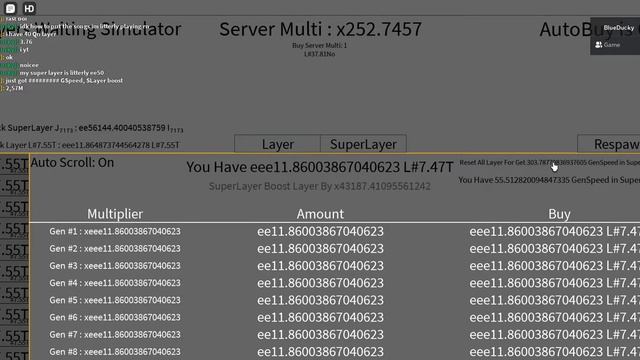
Task: Click the Gen #4 multiplier text
Action: pos(115,283)
